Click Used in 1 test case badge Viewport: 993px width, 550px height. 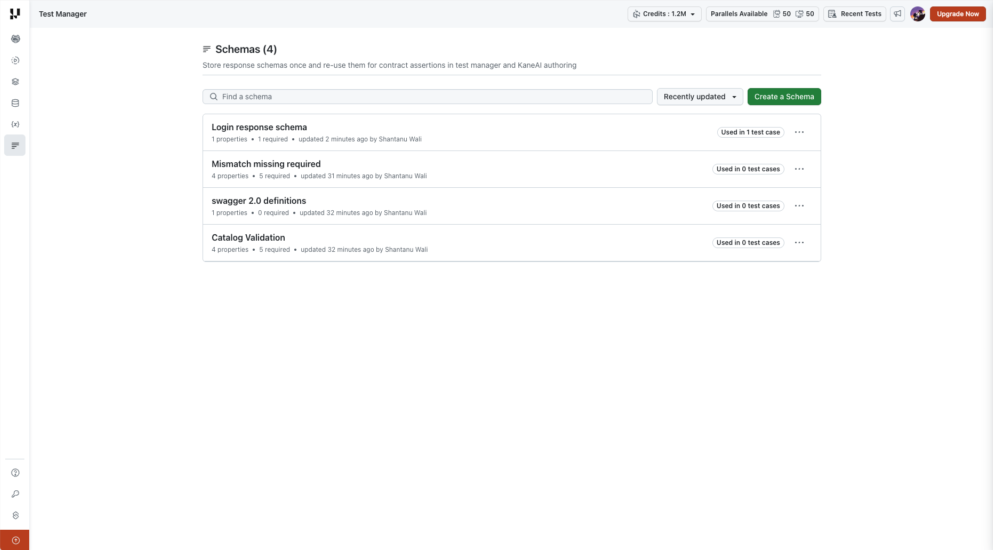coord(750,132)
